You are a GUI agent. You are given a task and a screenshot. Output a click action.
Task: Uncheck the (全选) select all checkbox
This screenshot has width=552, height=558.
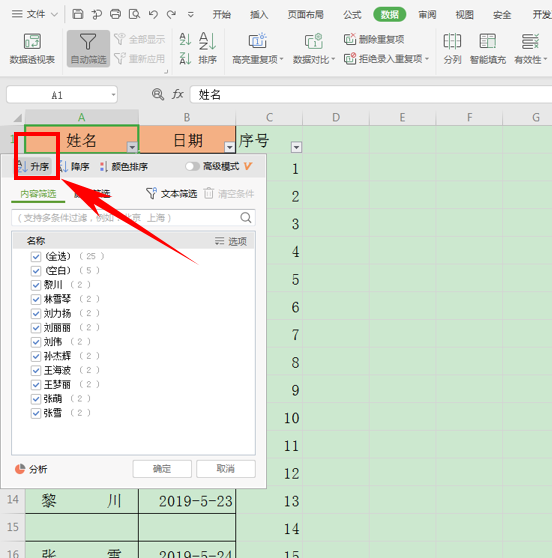pyautogui.click(x=36, y=256)
